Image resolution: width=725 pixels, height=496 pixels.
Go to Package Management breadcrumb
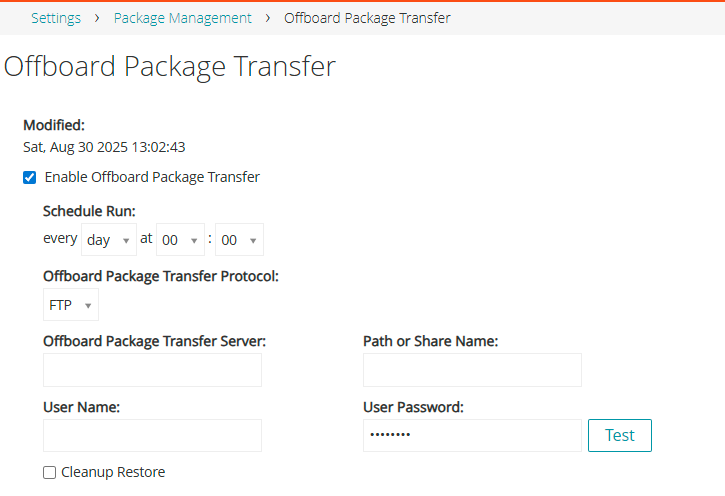pyautogui.click(x=183, y=18)
